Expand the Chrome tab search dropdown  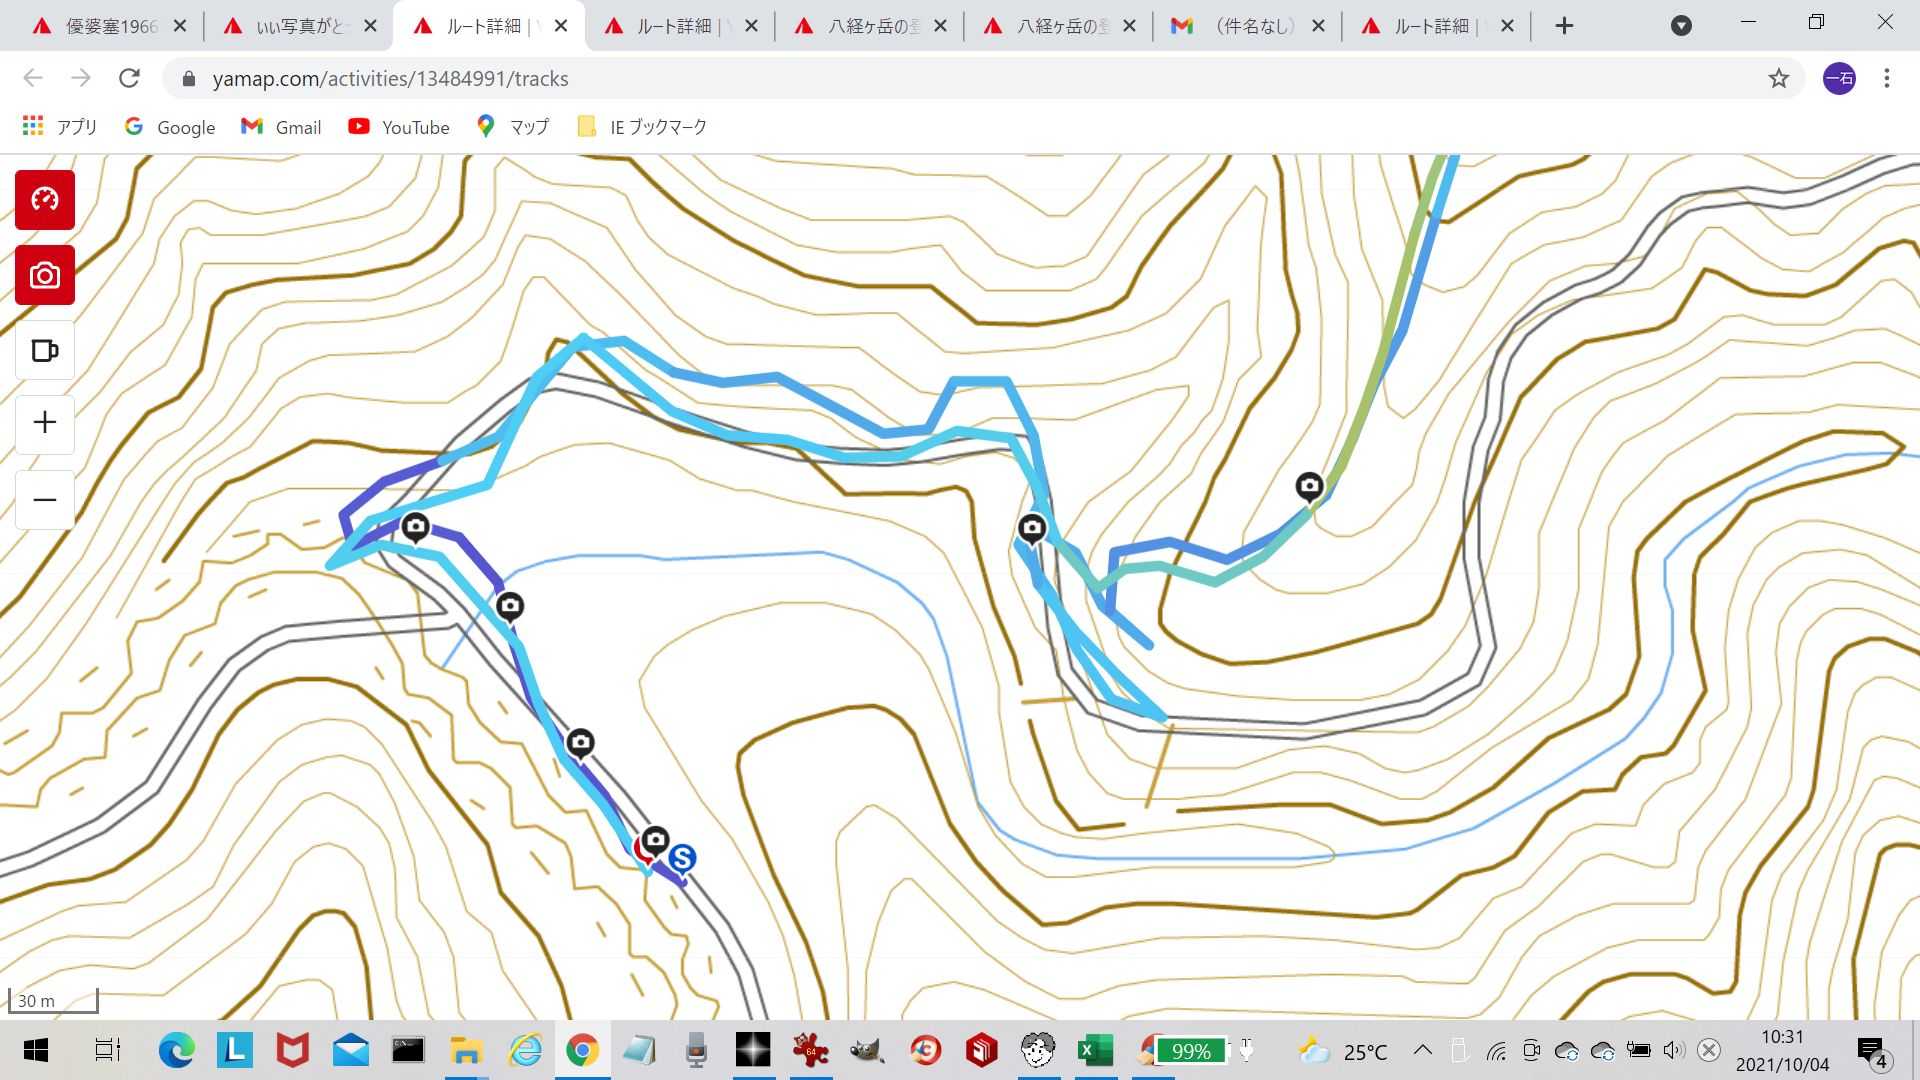tap(1681, 26)
